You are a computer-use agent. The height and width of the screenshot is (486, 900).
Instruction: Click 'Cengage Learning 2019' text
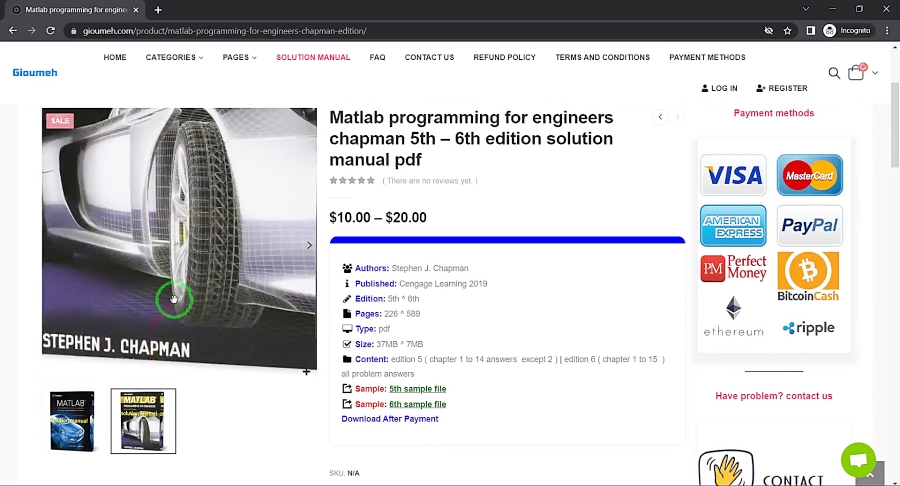tap(443, 283)
